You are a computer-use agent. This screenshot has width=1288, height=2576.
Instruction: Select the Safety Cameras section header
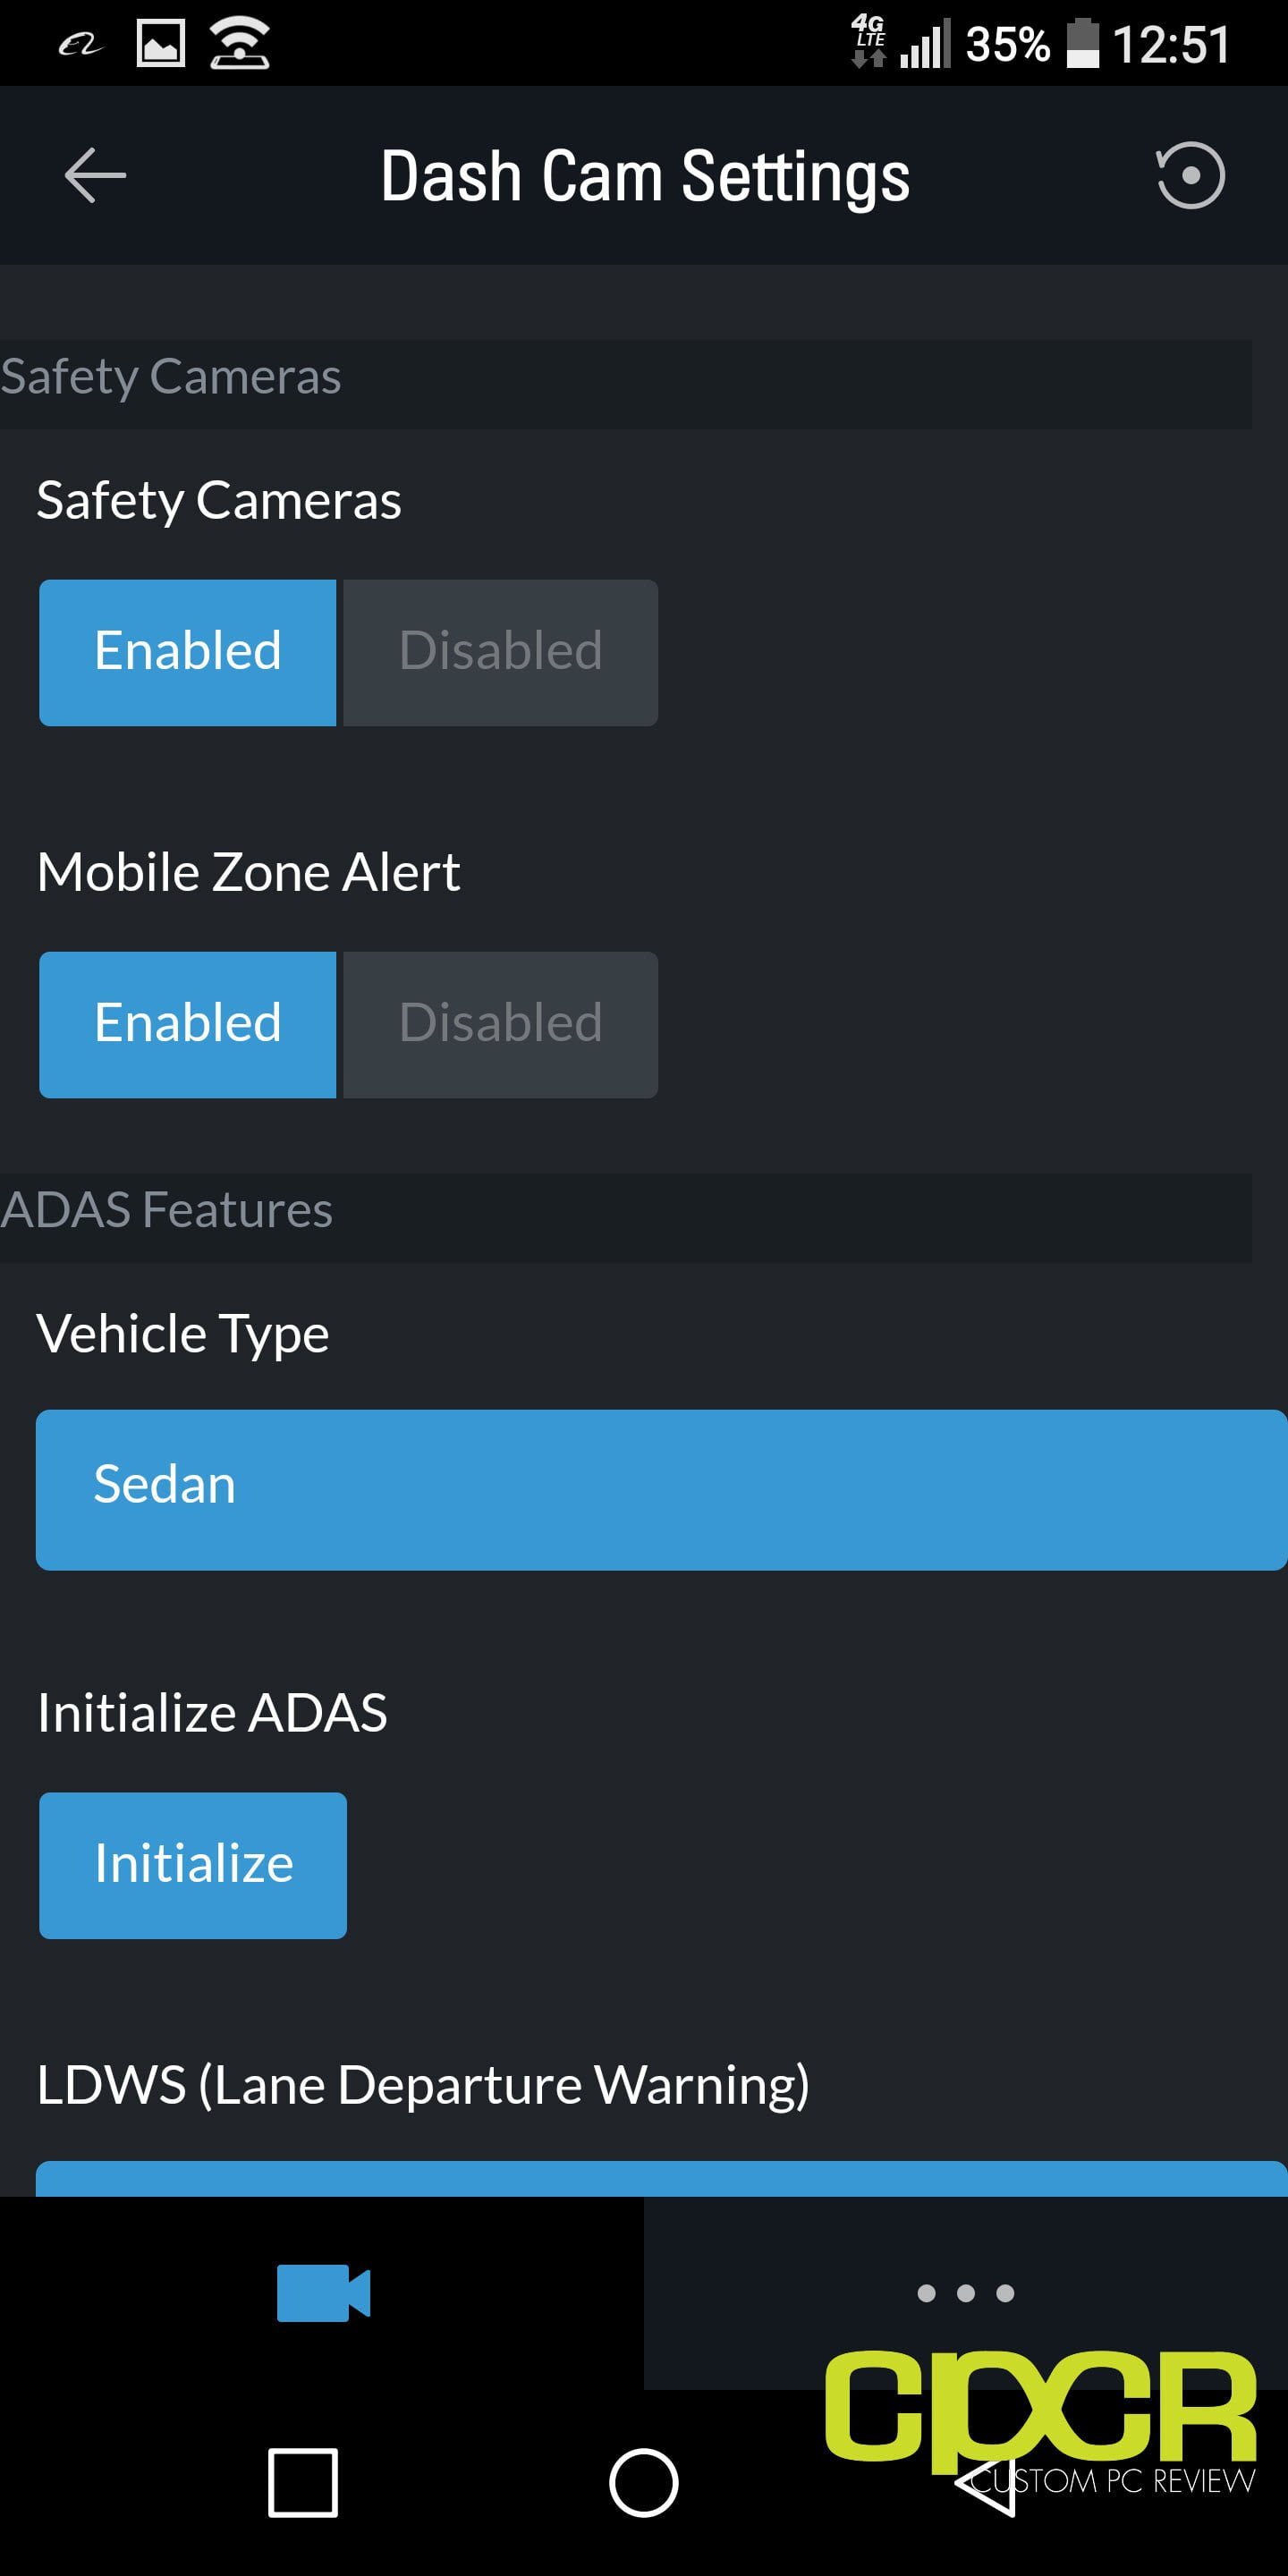point(626,384)
